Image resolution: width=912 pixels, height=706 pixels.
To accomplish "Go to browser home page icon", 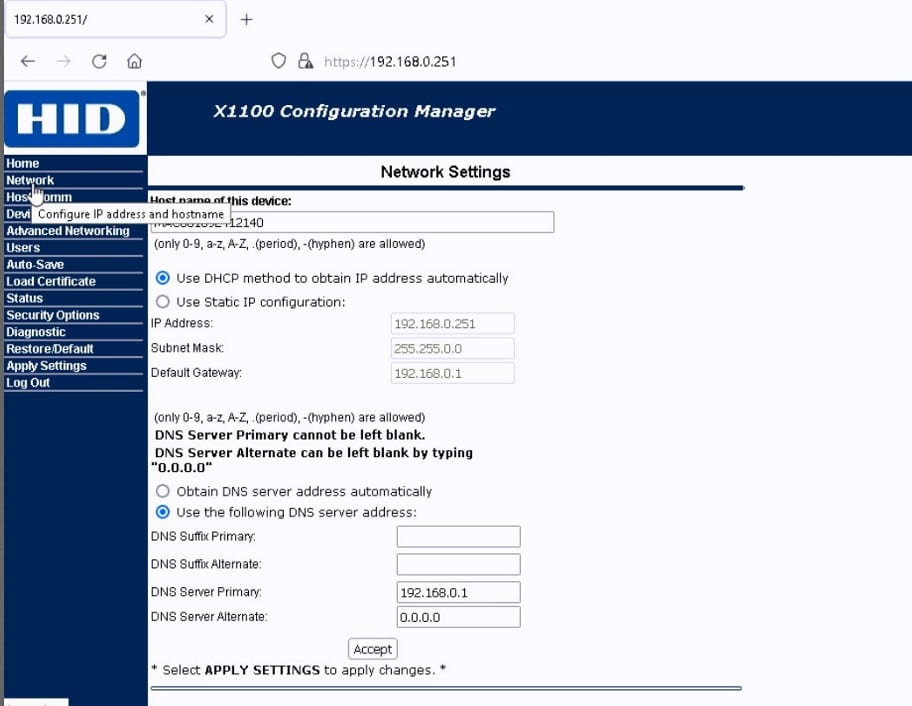I will [x=134, y=61].
